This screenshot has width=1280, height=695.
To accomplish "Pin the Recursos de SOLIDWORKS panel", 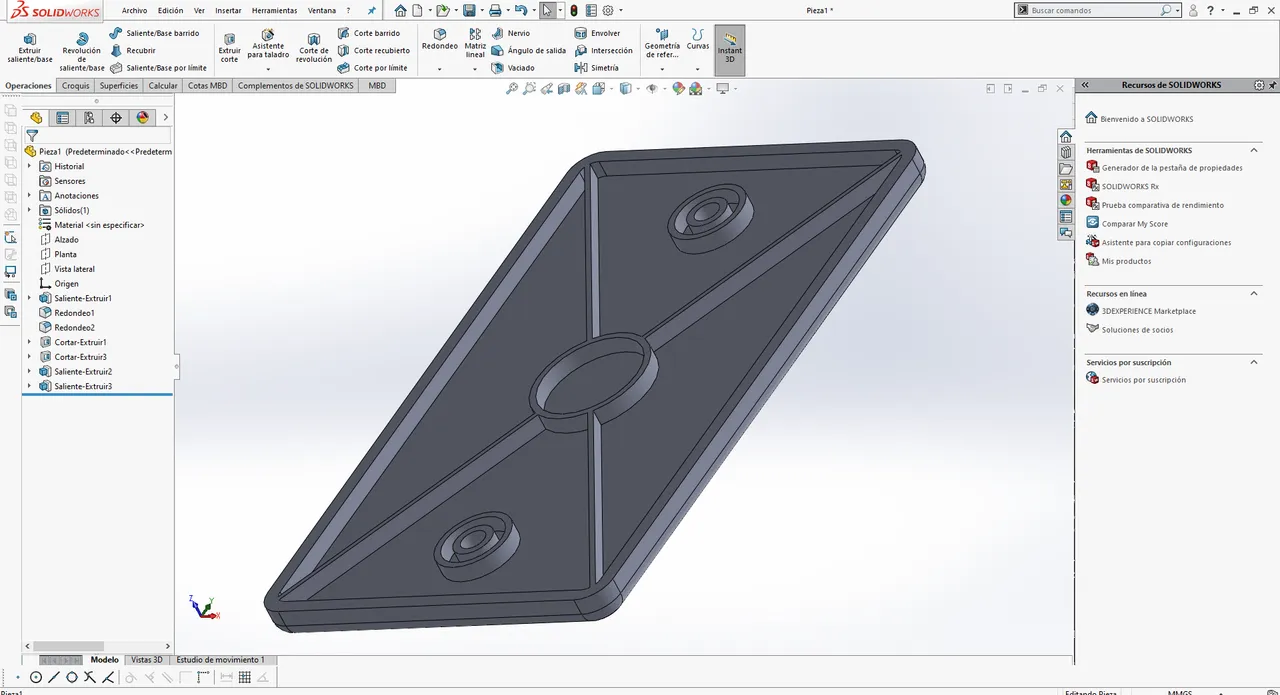I will 1273,85.
